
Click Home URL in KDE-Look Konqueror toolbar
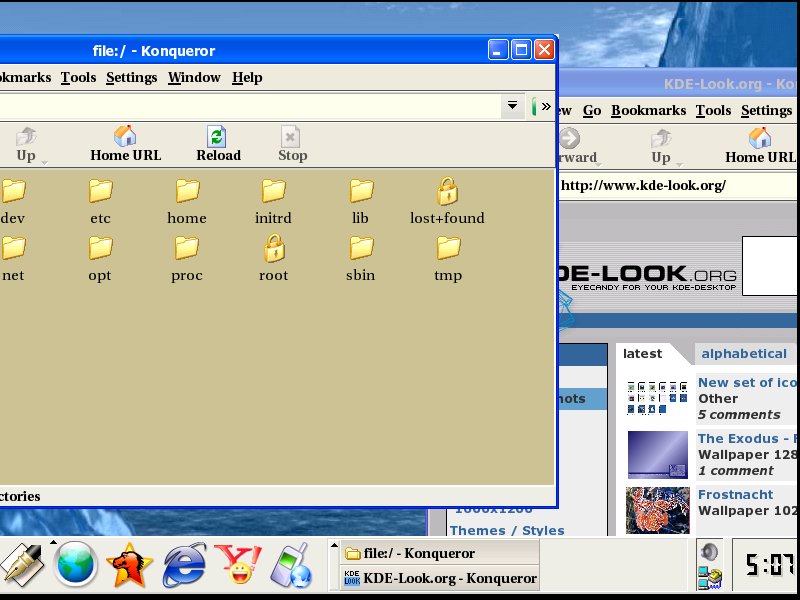tap(760, 146)
